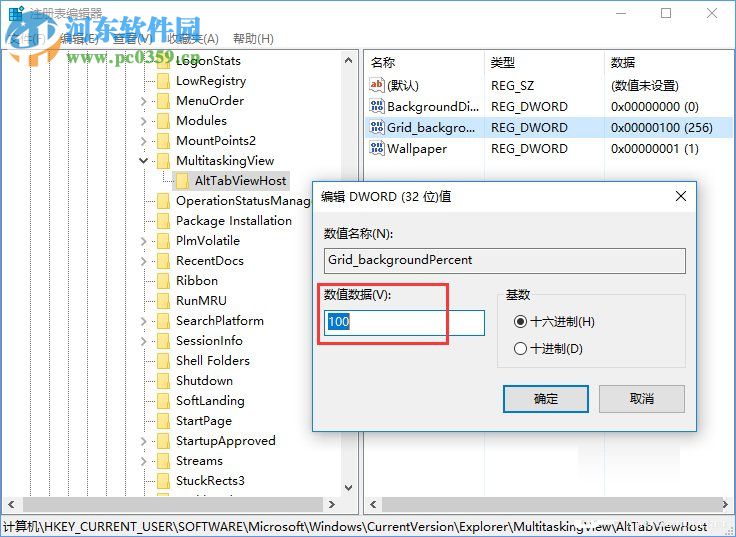The image size is (736, 537).
Task: Click the Modules folder icon
Action: click(x=163, y=121)
